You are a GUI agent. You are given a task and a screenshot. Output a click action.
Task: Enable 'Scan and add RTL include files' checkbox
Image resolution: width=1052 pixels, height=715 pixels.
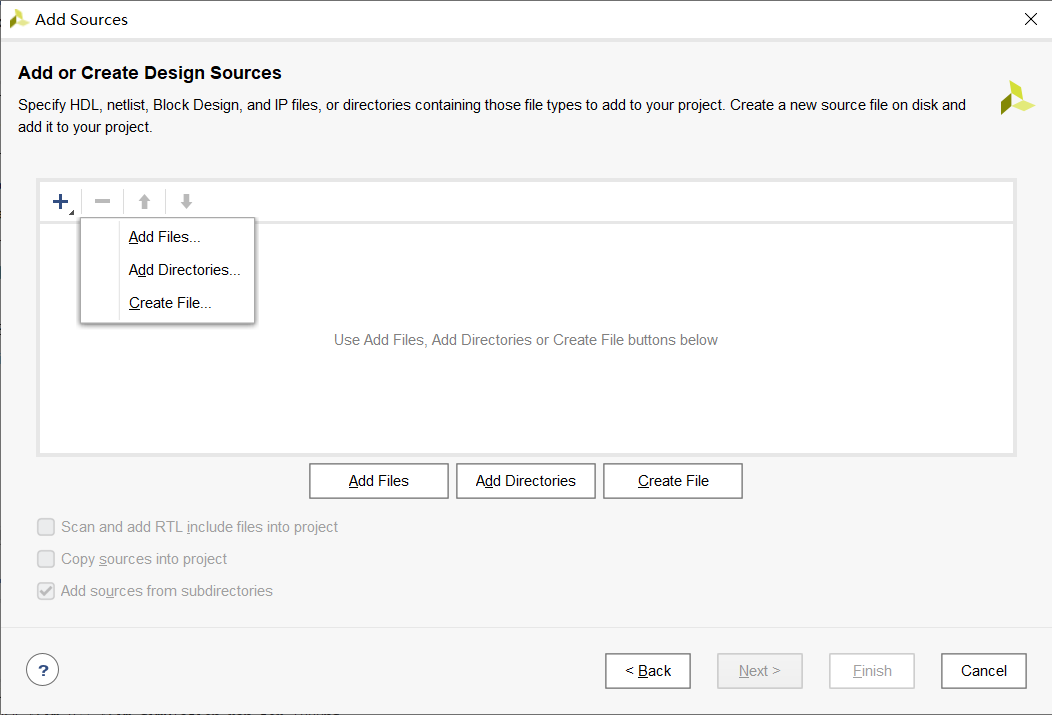46,527
